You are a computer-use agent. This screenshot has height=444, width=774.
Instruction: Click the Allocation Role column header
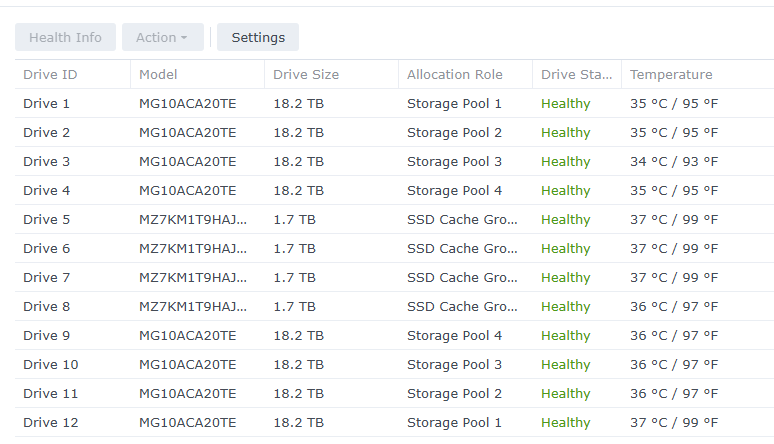455,74
